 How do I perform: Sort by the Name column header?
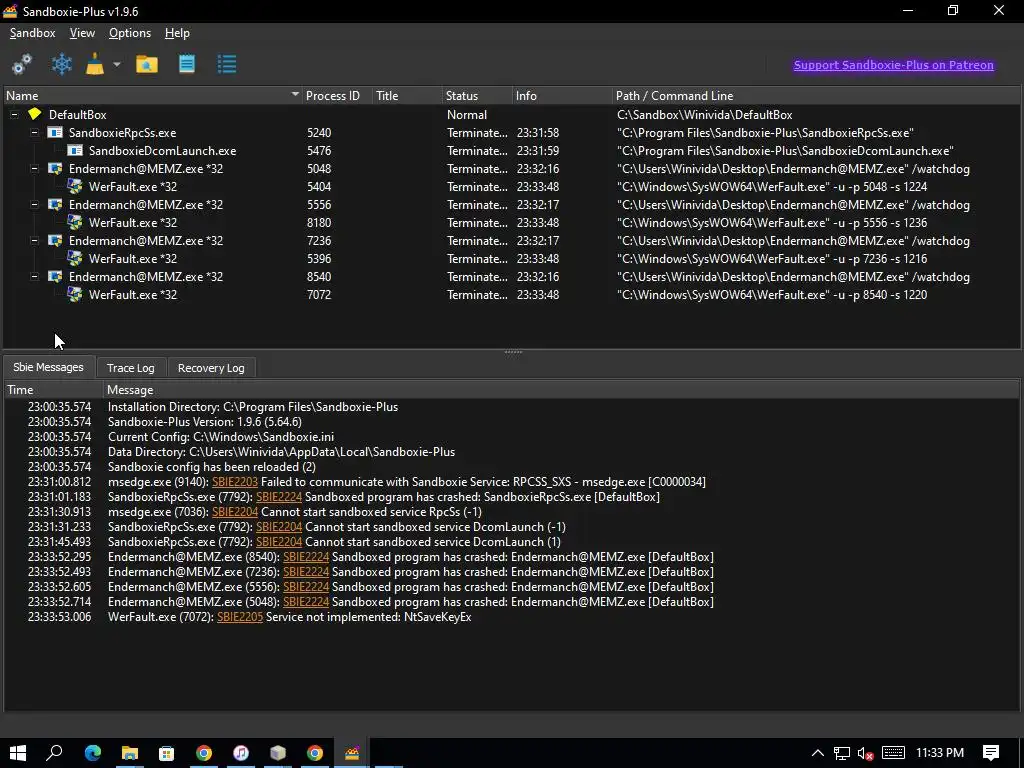click(x=153, y=95)
